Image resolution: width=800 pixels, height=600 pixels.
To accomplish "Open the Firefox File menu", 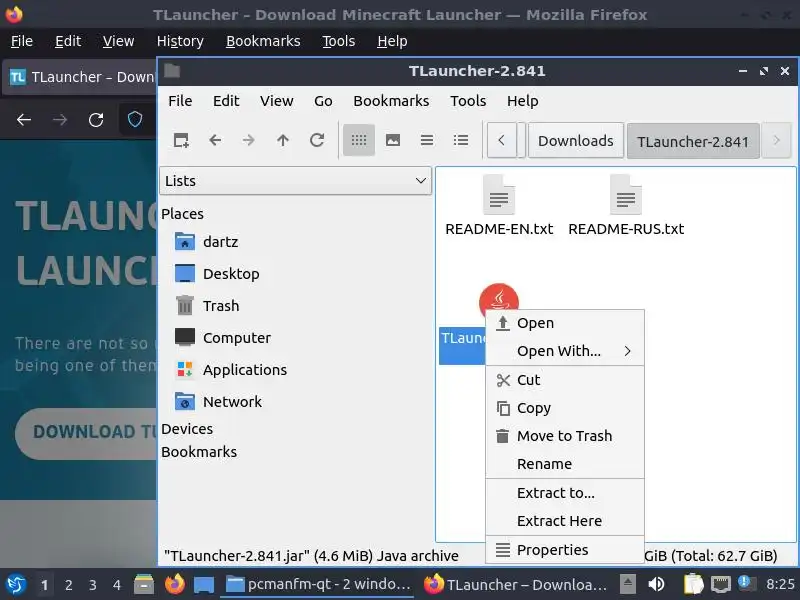I will click(22, 41).
